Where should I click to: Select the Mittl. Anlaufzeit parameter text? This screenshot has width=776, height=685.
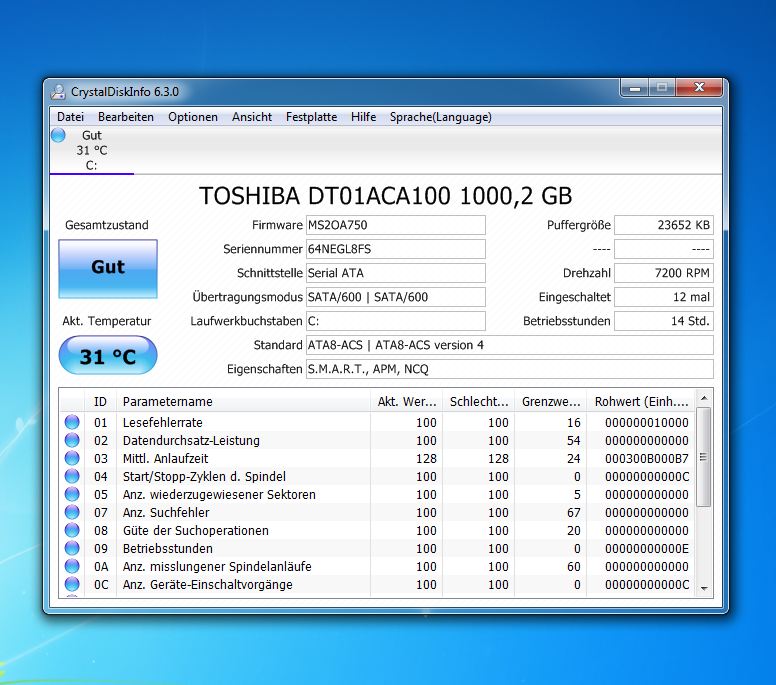(165, 458)
